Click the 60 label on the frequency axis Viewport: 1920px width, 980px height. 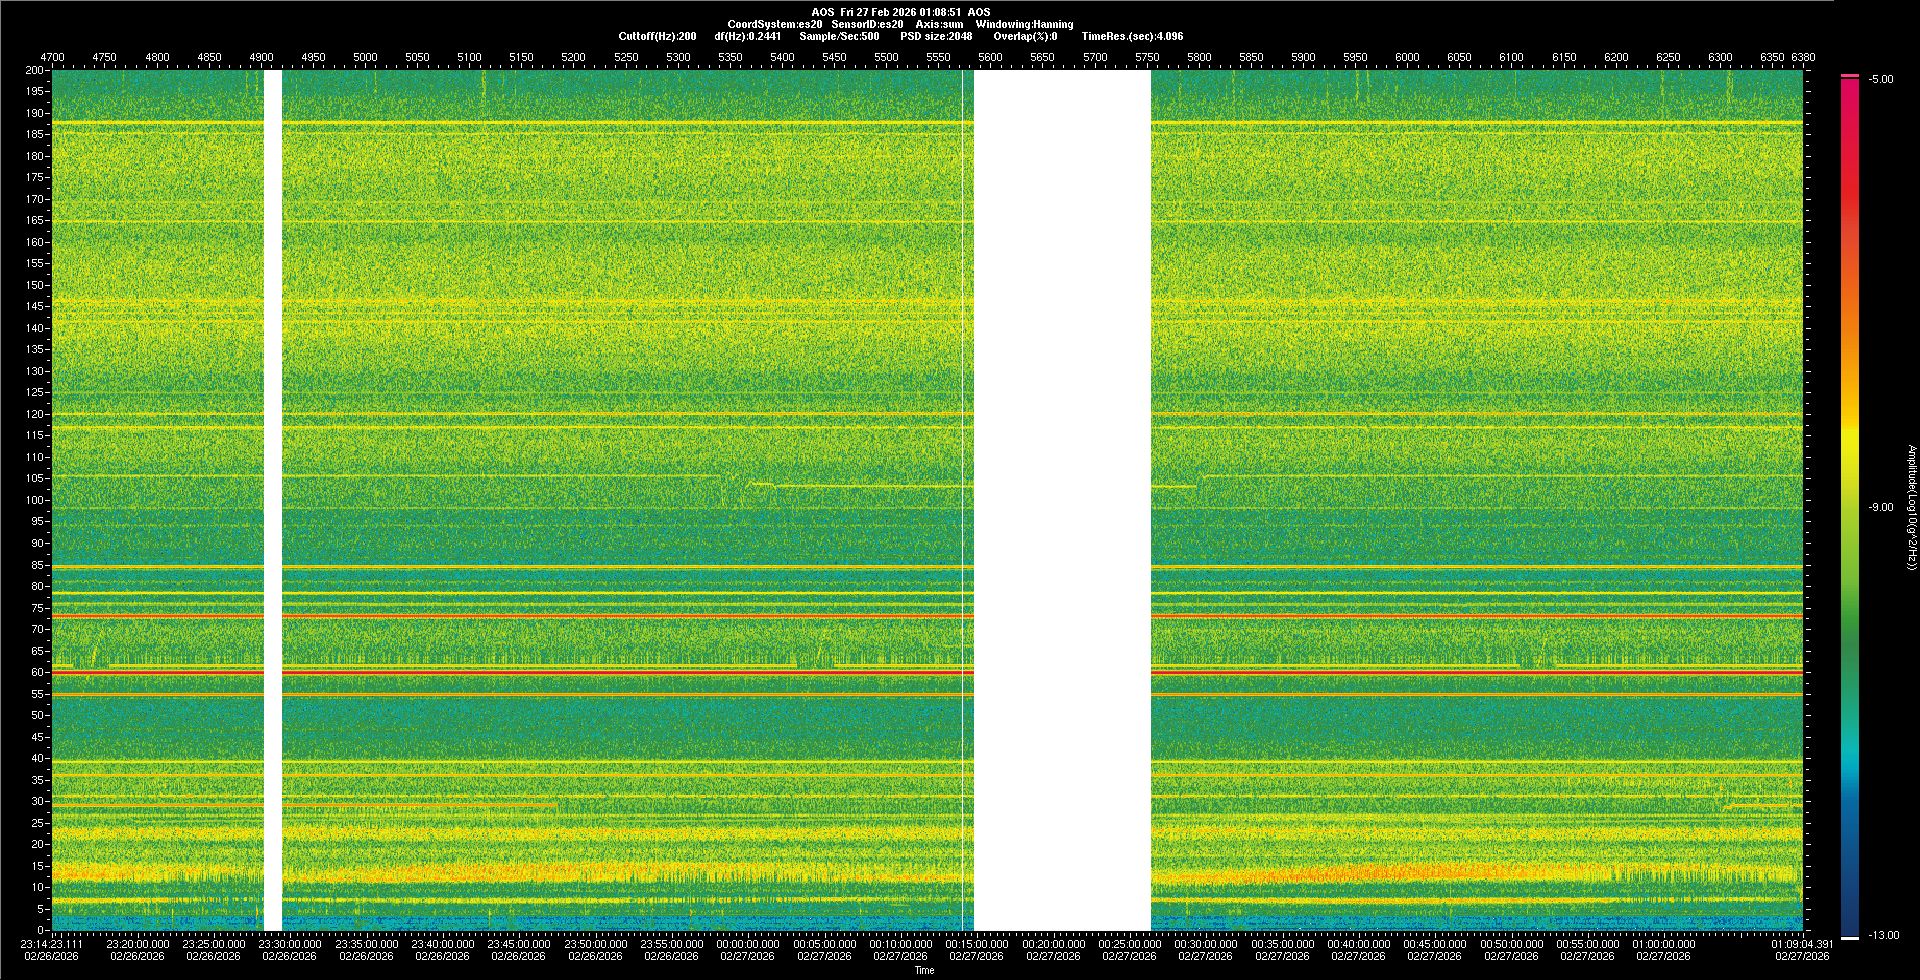[x=37, y=672]
